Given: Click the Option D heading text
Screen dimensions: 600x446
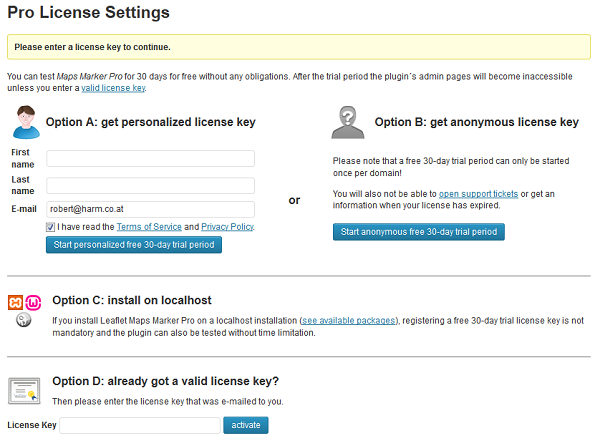Looking at the screenshot, I should point(165,381).
